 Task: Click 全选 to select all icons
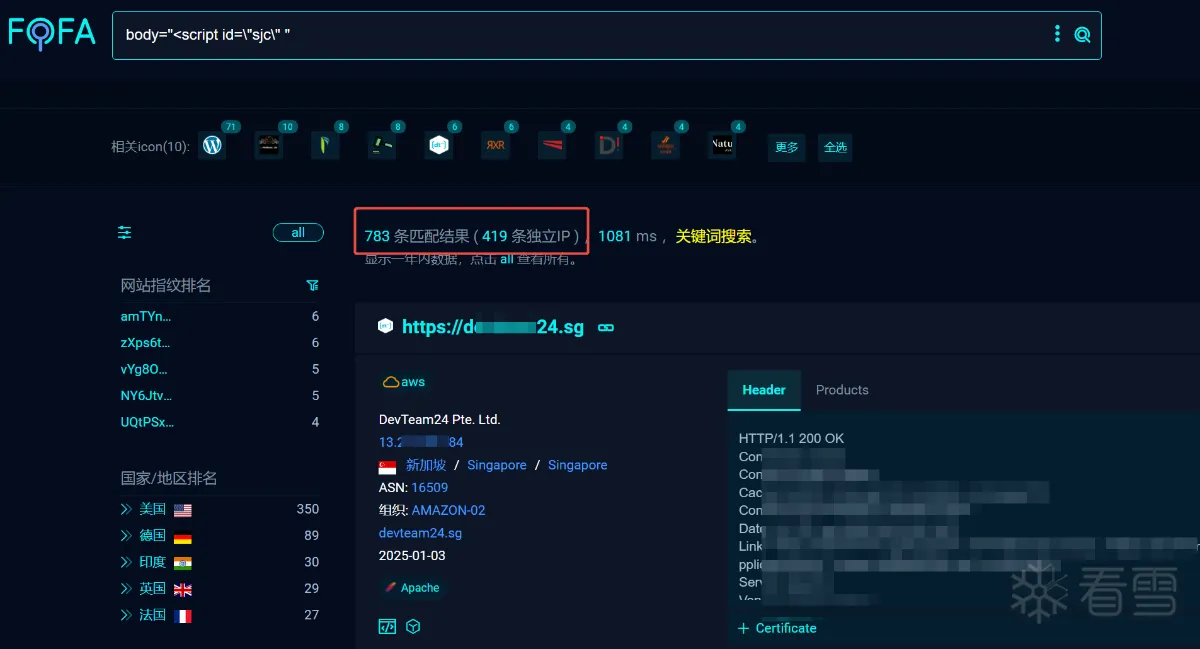click(835, 147)
